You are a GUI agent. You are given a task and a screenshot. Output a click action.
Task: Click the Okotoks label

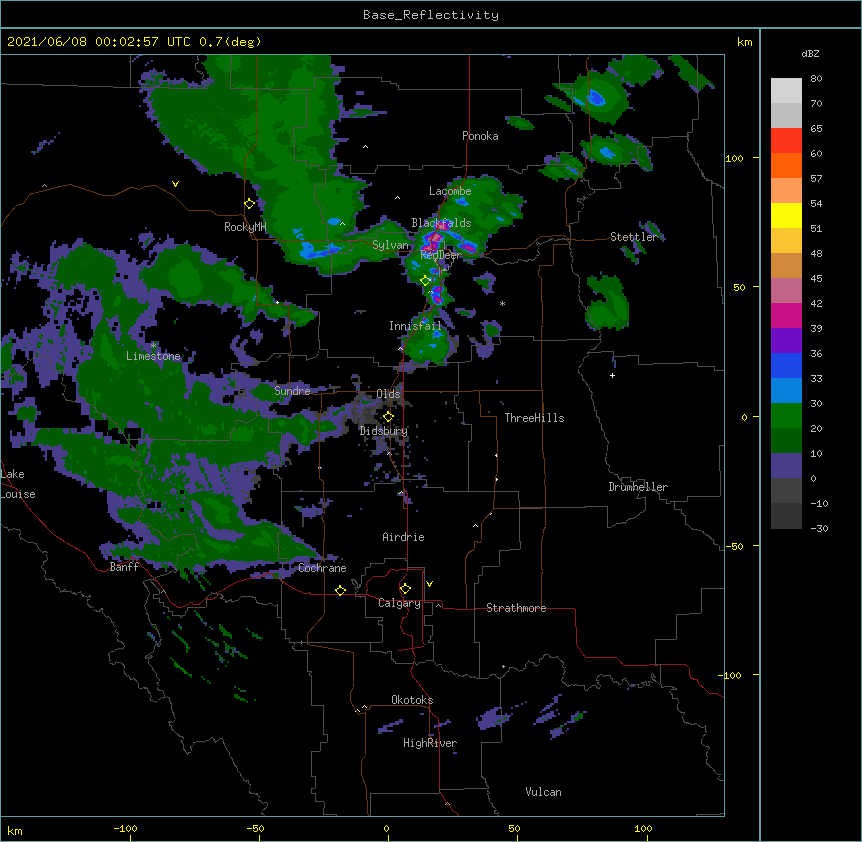[x=412, y=700]
